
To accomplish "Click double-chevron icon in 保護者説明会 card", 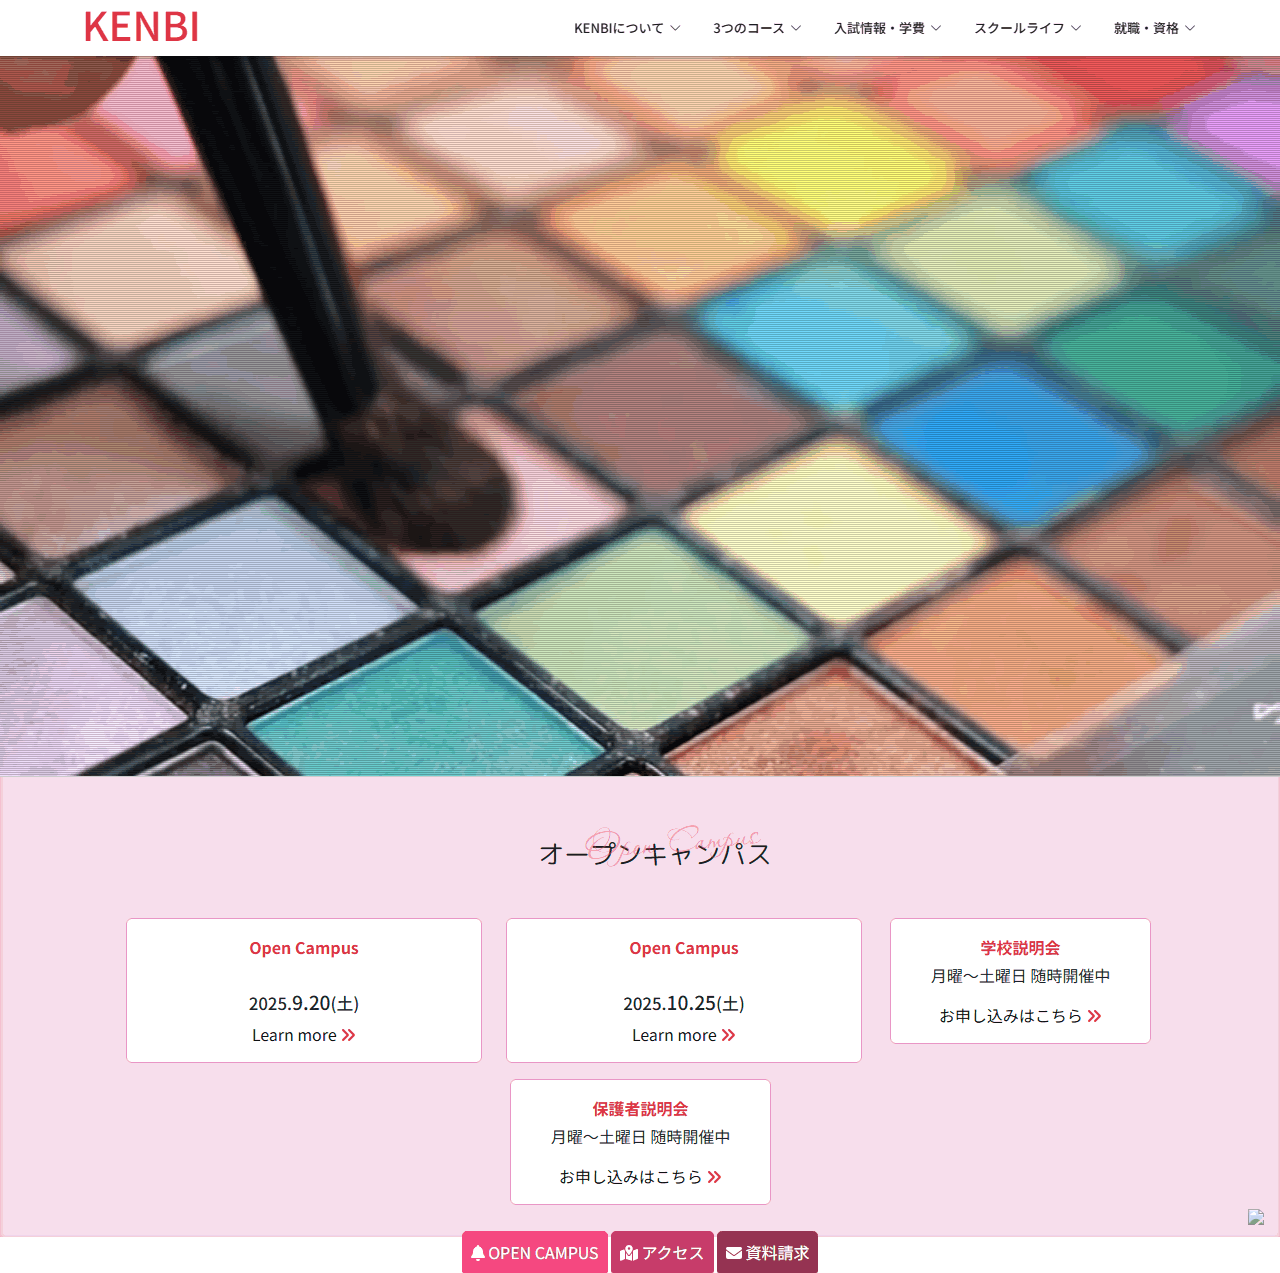I will 714,1177.
